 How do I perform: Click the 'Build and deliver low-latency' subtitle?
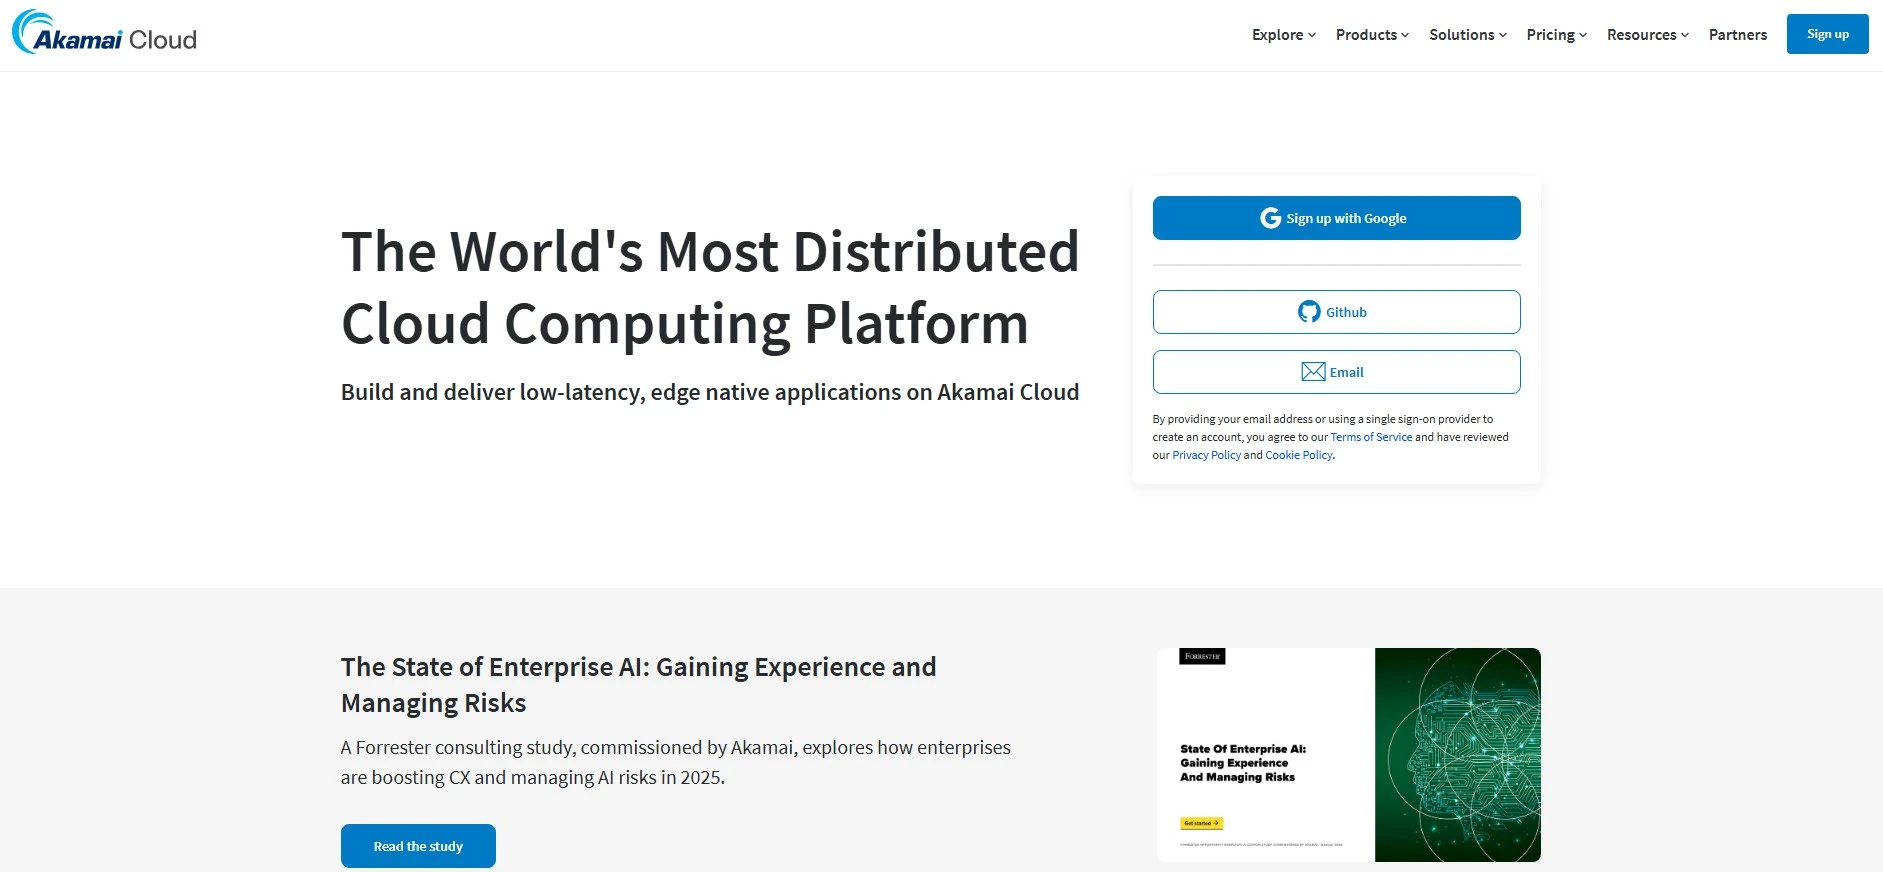tap(710, 392)
